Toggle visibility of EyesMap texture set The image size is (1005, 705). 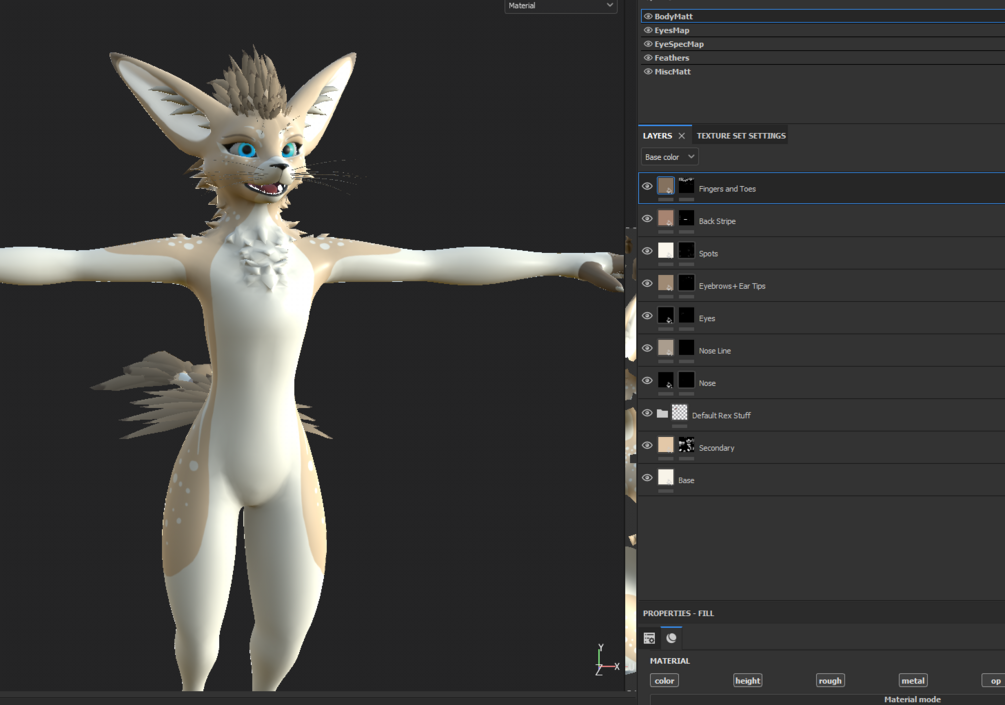click(x=648, y=30)
